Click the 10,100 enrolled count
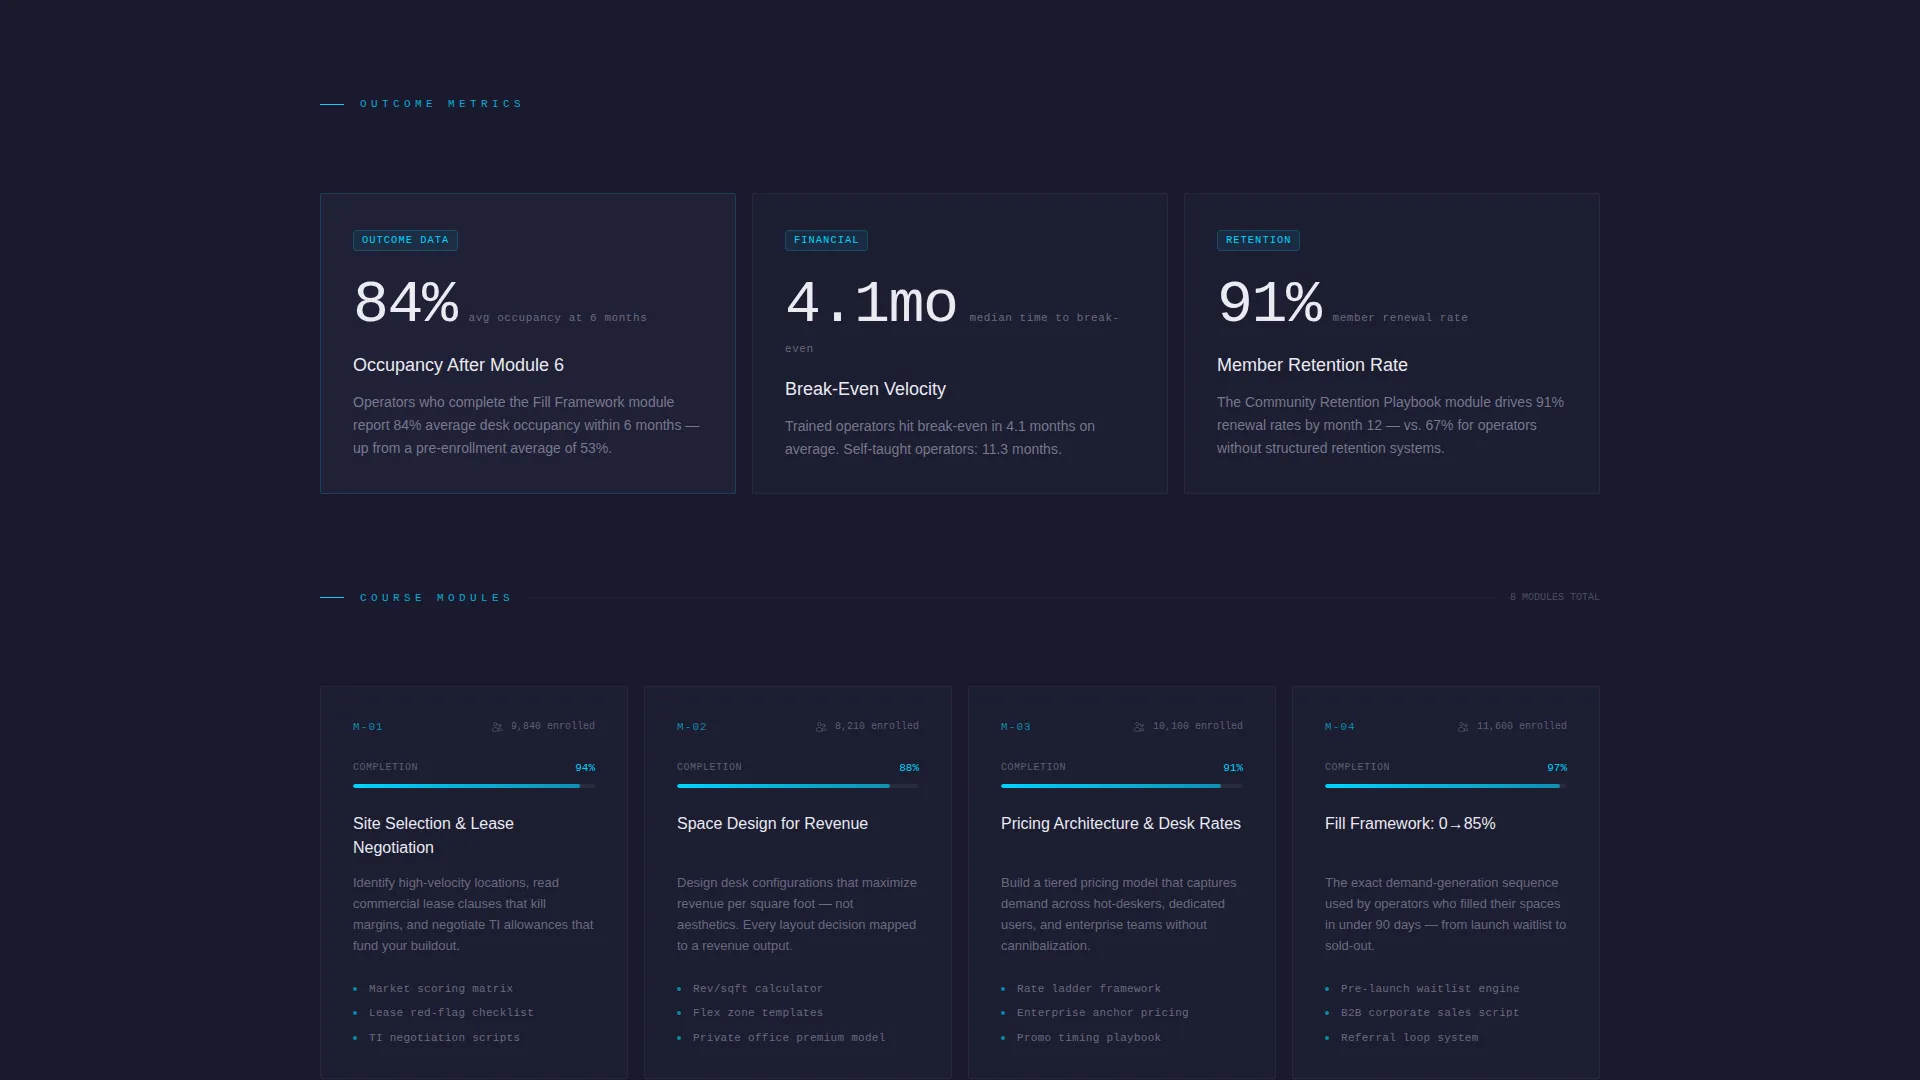 1198,726
